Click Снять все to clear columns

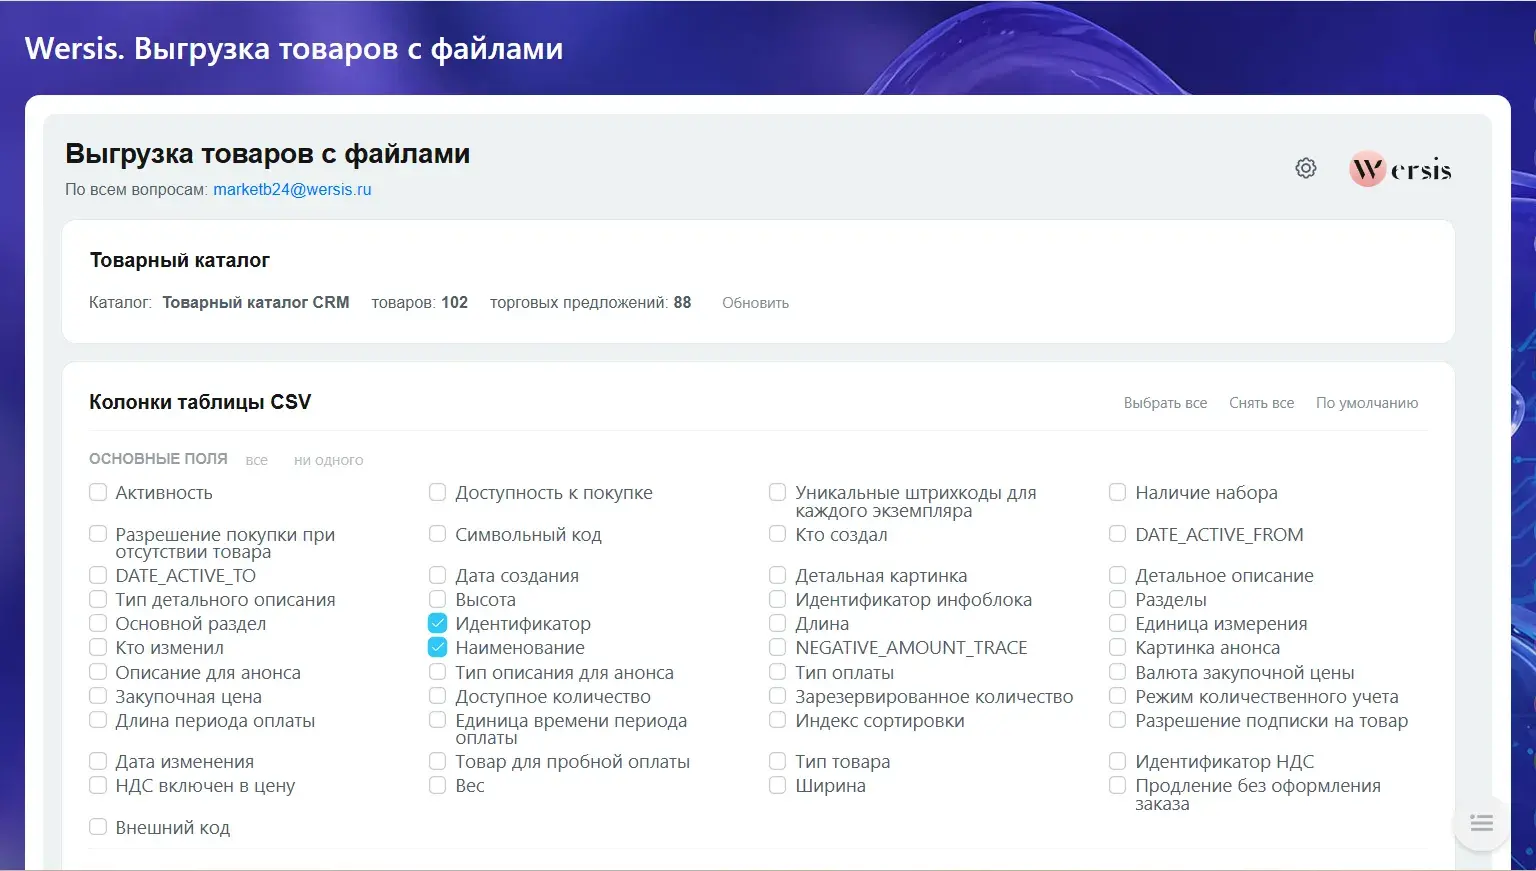[1261, 403]
